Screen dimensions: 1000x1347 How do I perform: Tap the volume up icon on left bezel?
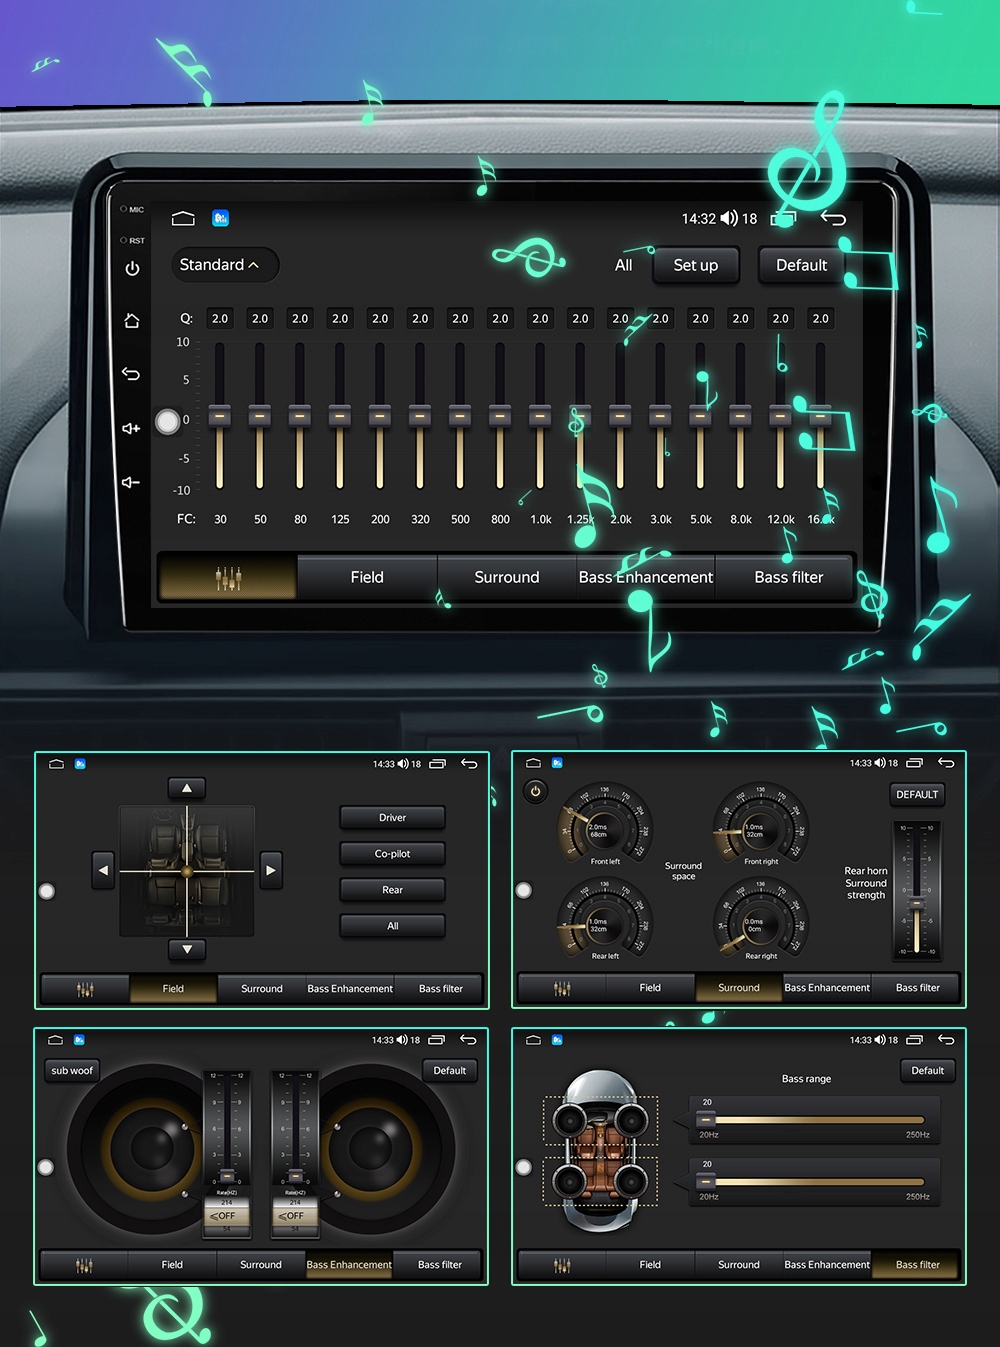tap(131, 428)
